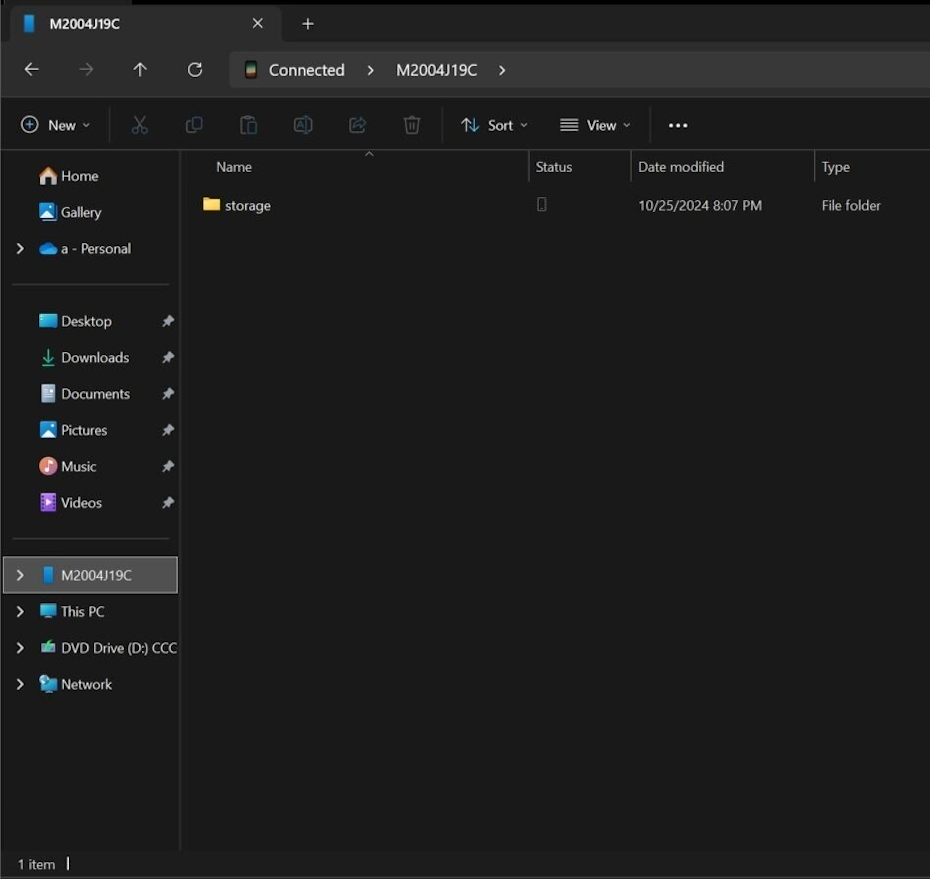Image resolution: width=930 pixels, height=879 pixels.
Task: Open the View layout dropdown
Action: 596,125
